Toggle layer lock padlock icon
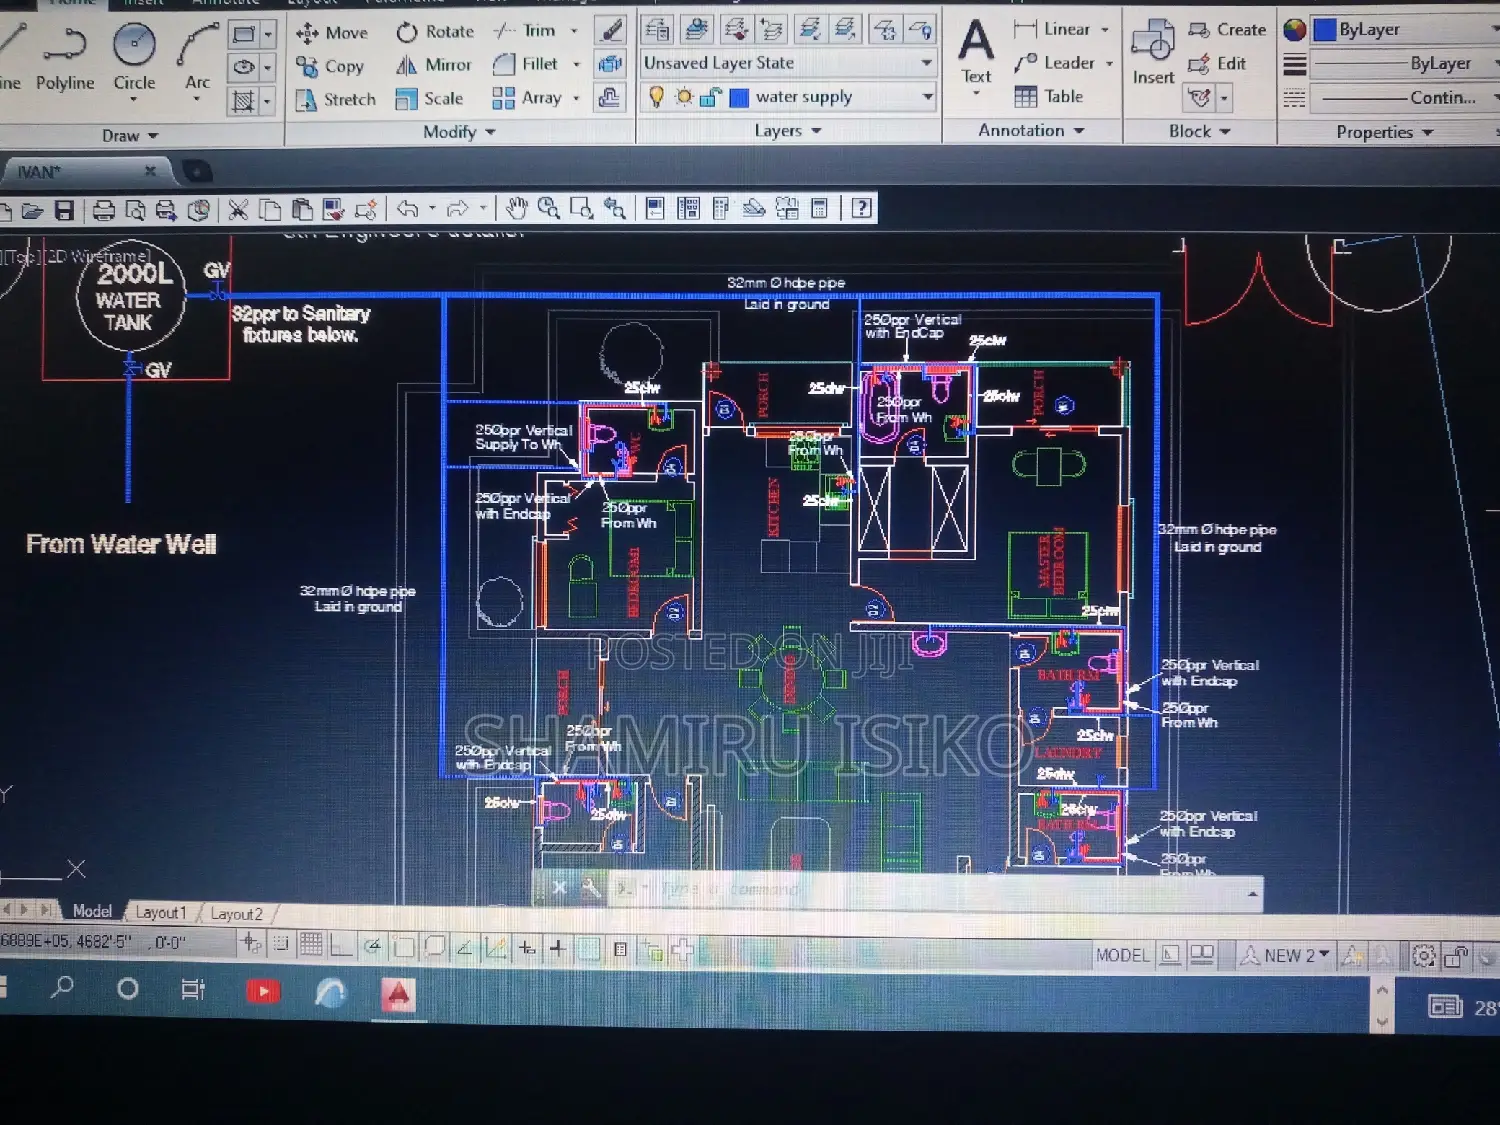Screen dimensions: 1500x1125 coord(709,97)
